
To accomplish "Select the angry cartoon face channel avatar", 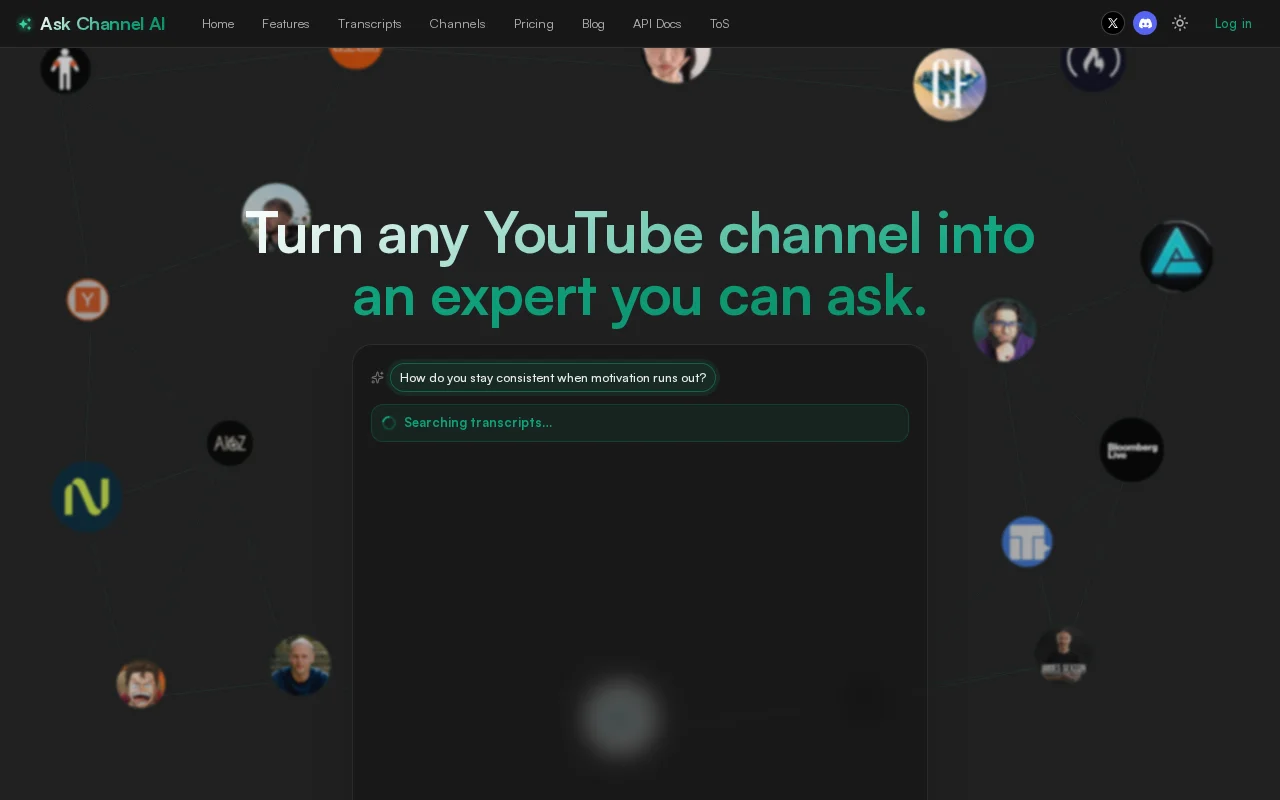I will click(141, 684).
